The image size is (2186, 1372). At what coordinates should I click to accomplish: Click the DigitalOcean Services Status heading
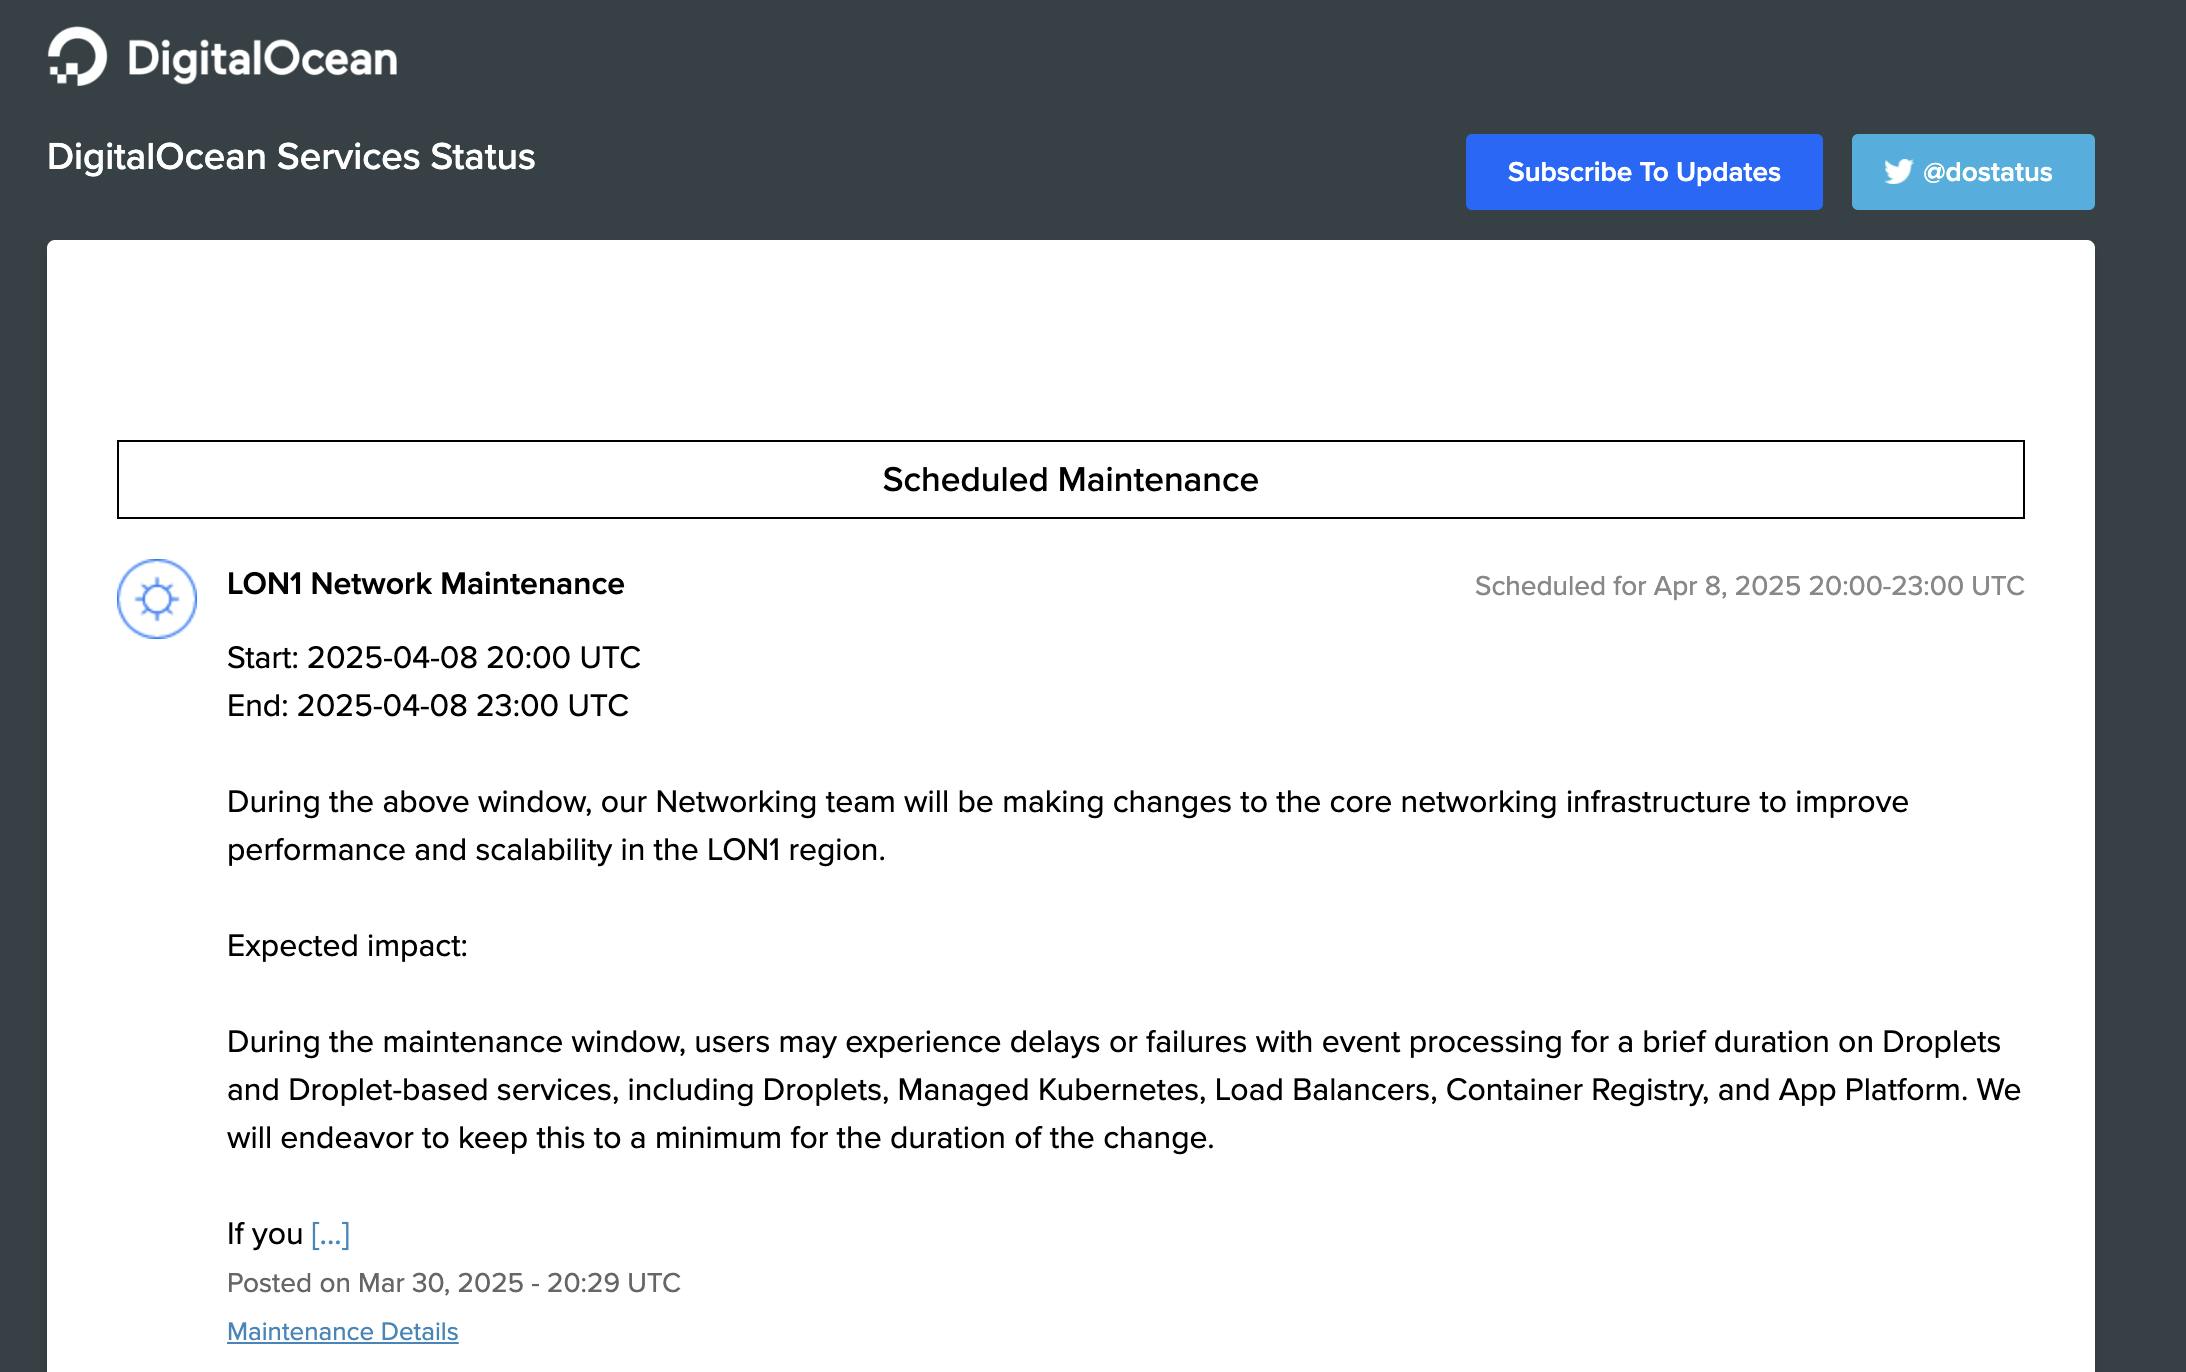tap(291, 157)
